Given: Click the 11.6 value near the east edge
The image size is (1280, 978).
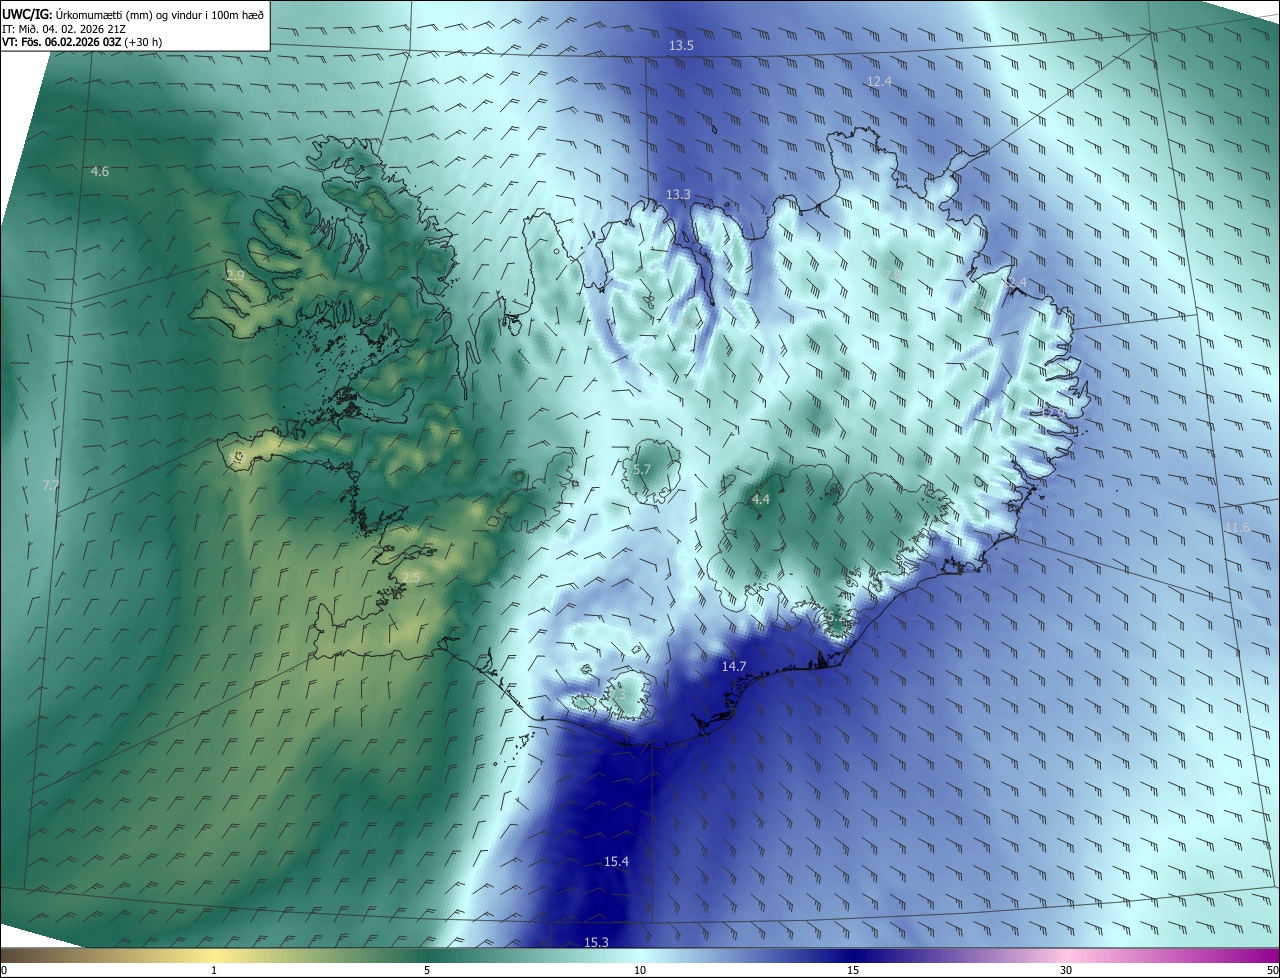Looking at the screenshot, I should [1237, 527].
